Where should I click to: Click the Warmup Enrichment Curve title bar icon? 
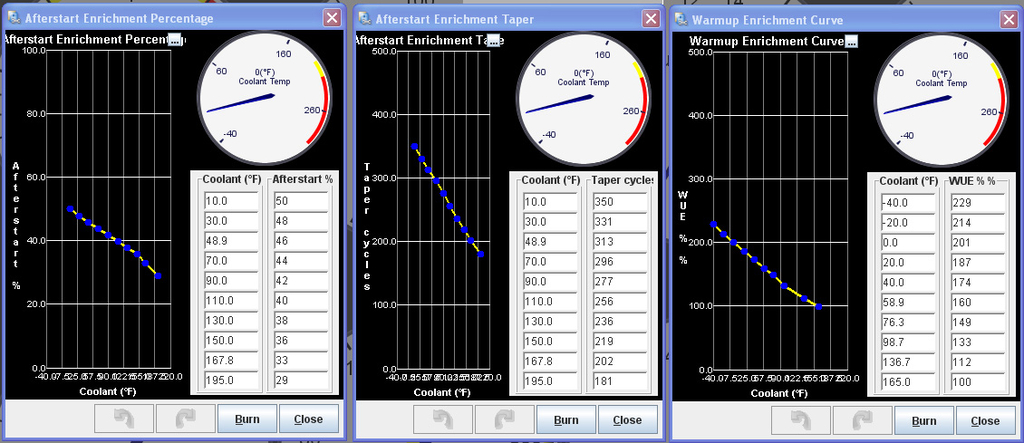[x=681, y=19]
